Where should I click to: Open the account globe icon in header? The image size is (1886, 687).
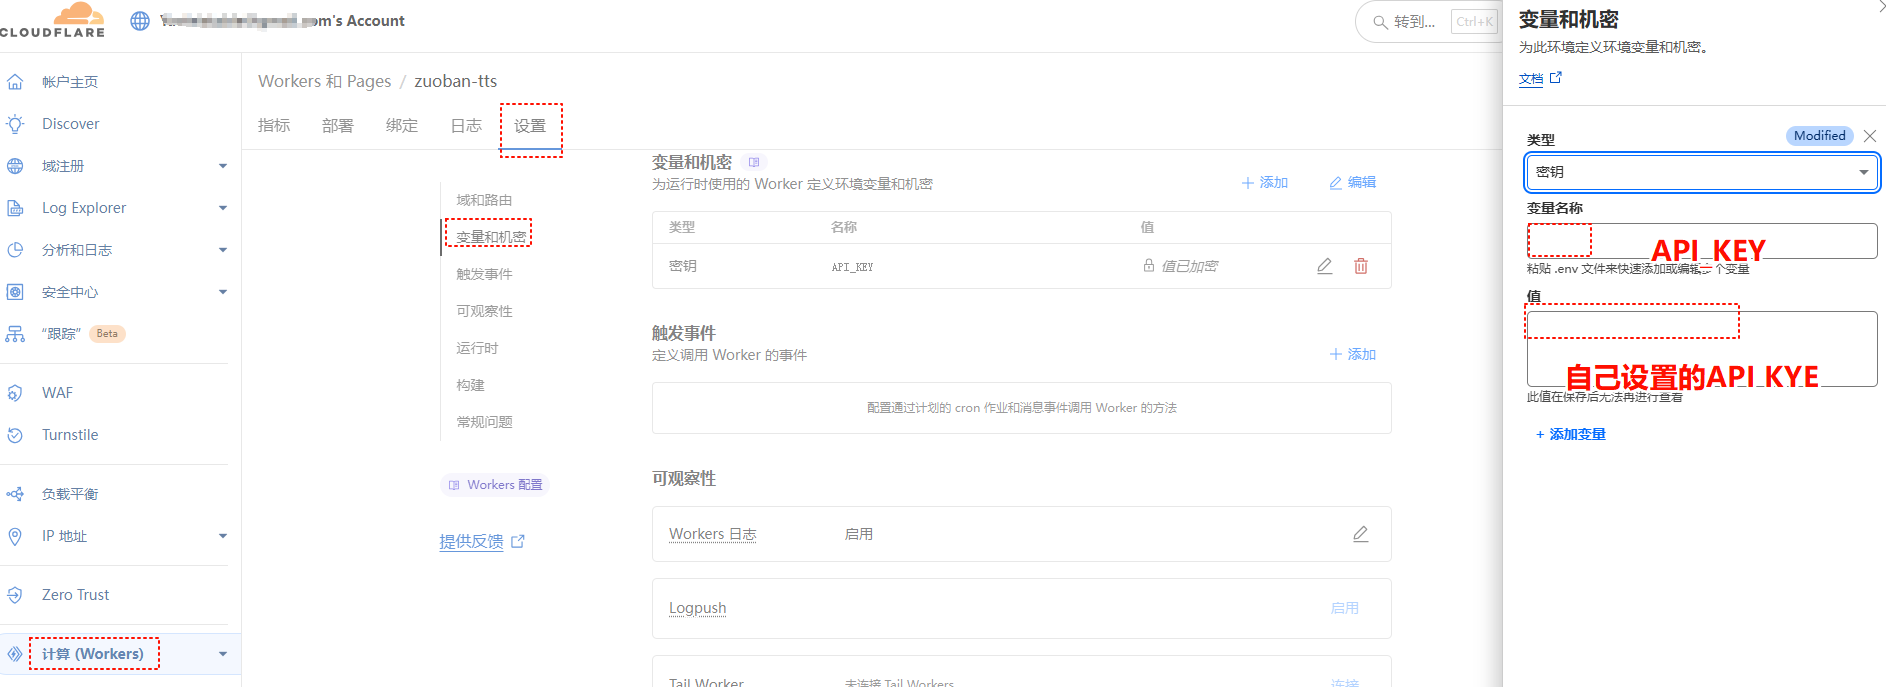[140, 21]
